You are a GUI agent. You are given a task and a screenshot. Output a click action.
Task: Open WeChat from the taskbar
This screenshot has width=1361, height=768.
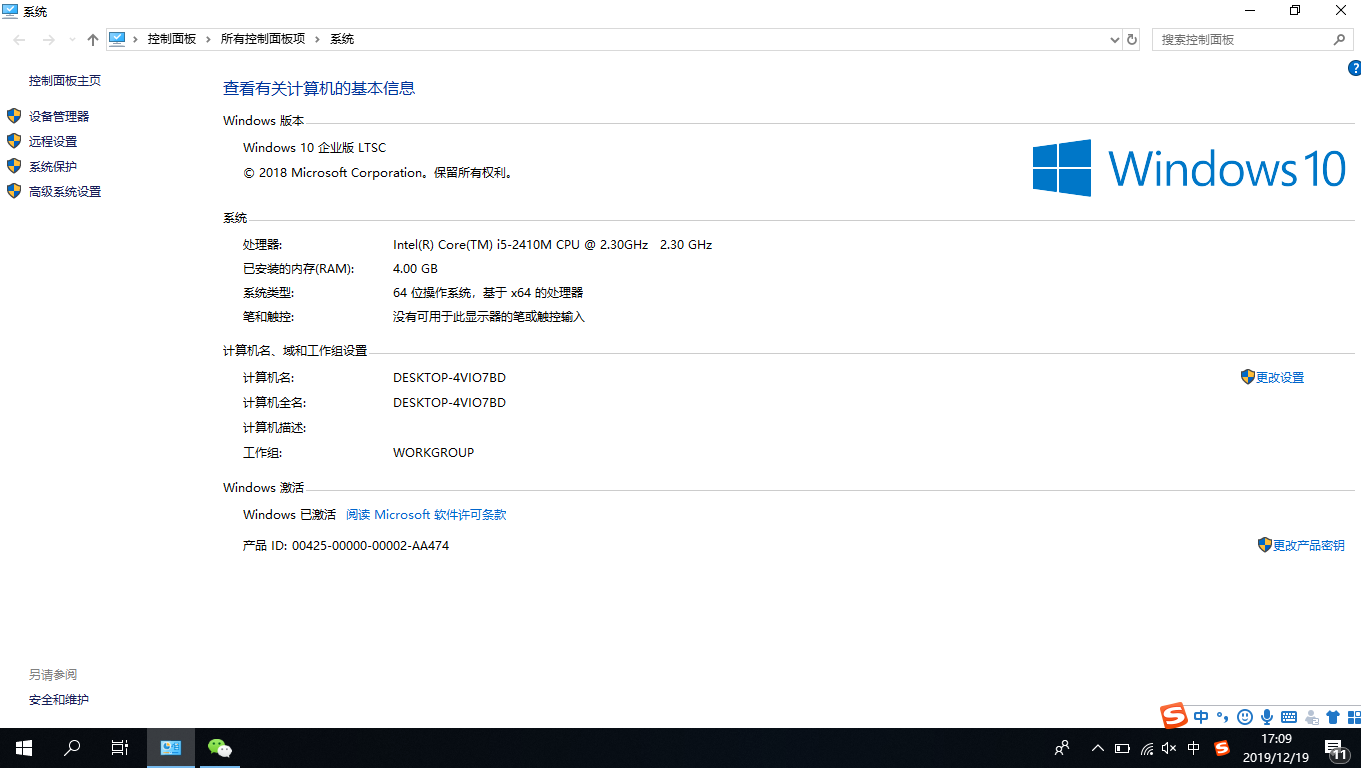219,747
